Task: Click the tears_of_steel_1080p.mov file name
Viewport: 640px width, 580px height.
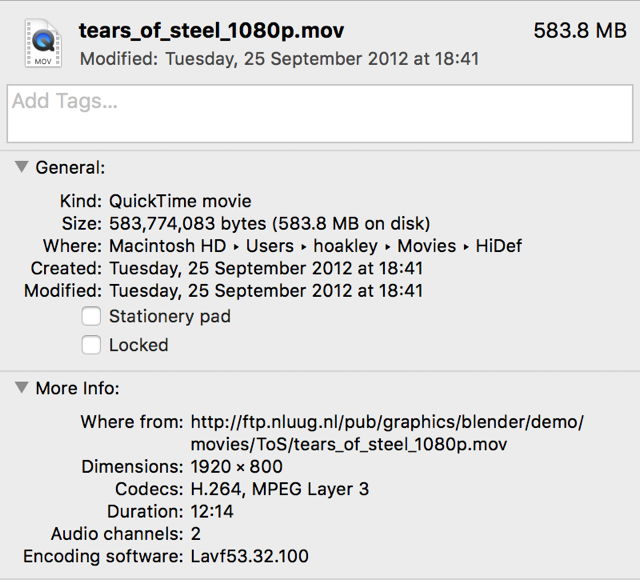Action: coord(211,31)
